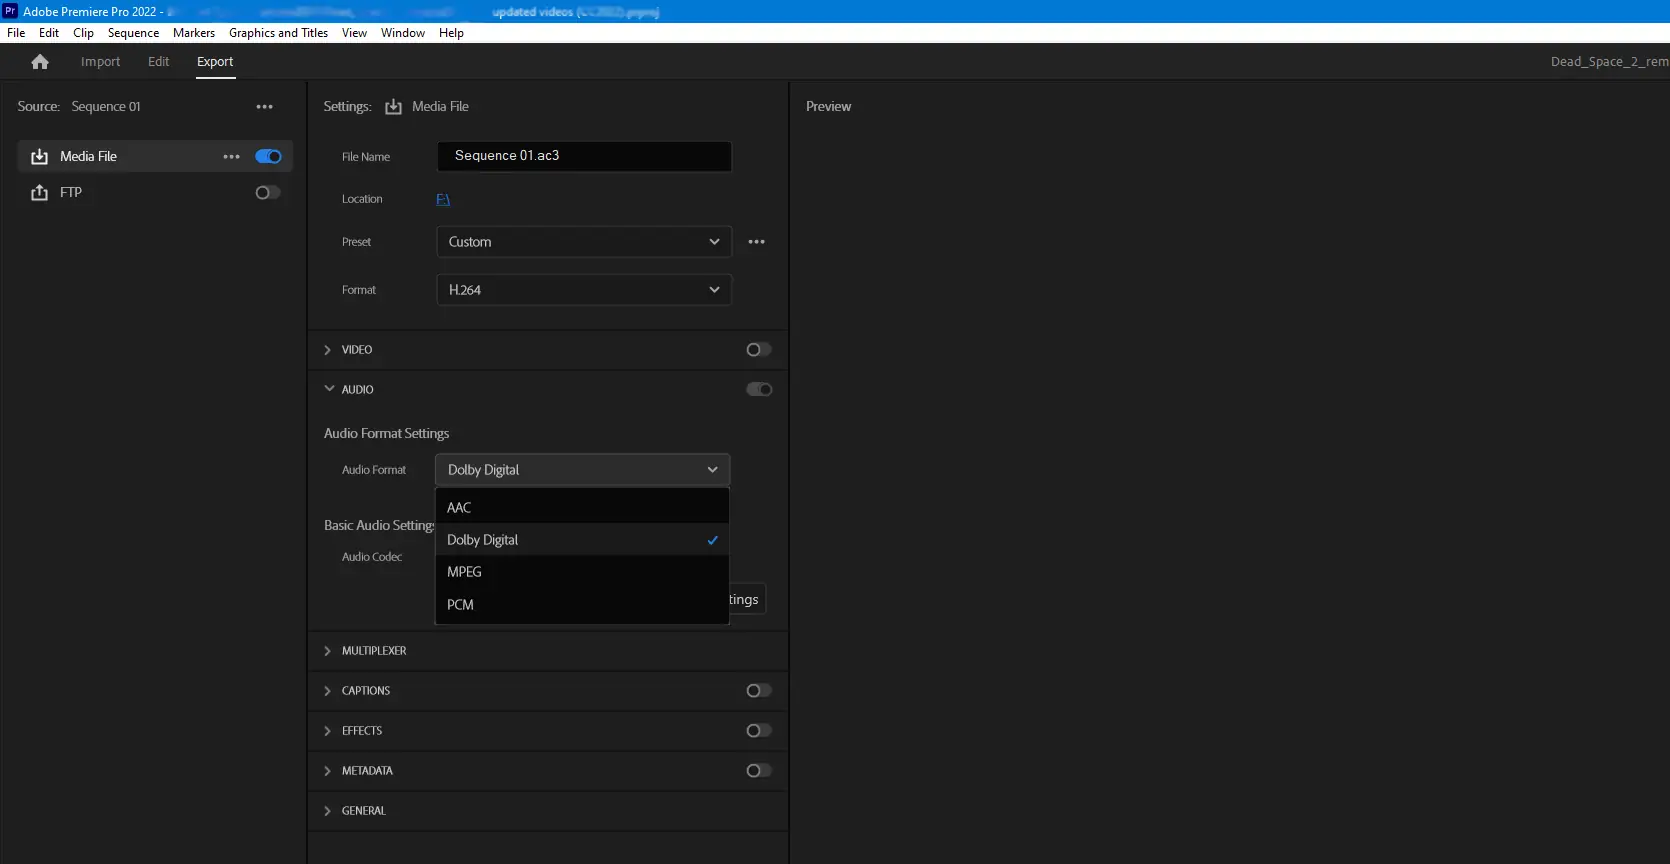Open the Help menu
The width and height of the screenshot is (1670, 864).
[451, 33]
